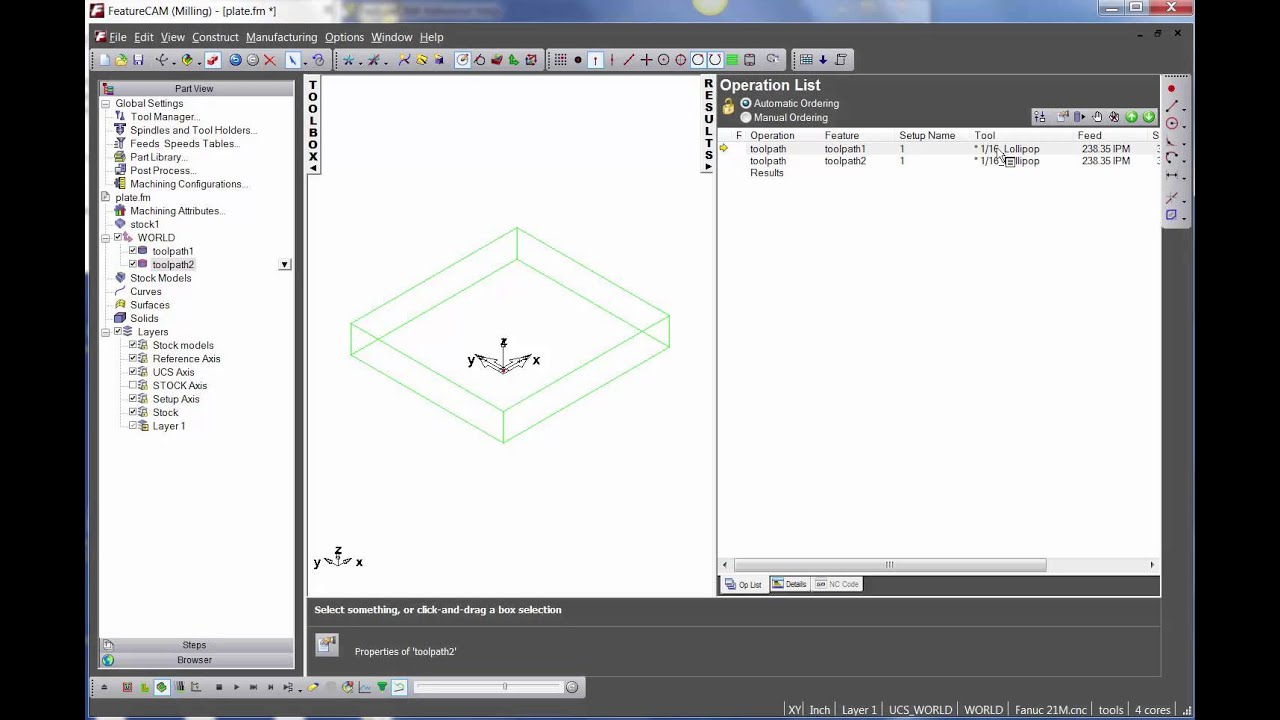Select the Dimension tool in right toolbar
Screen dimensions: 1280x720
pyautogui.click(x=1172, y=175)
